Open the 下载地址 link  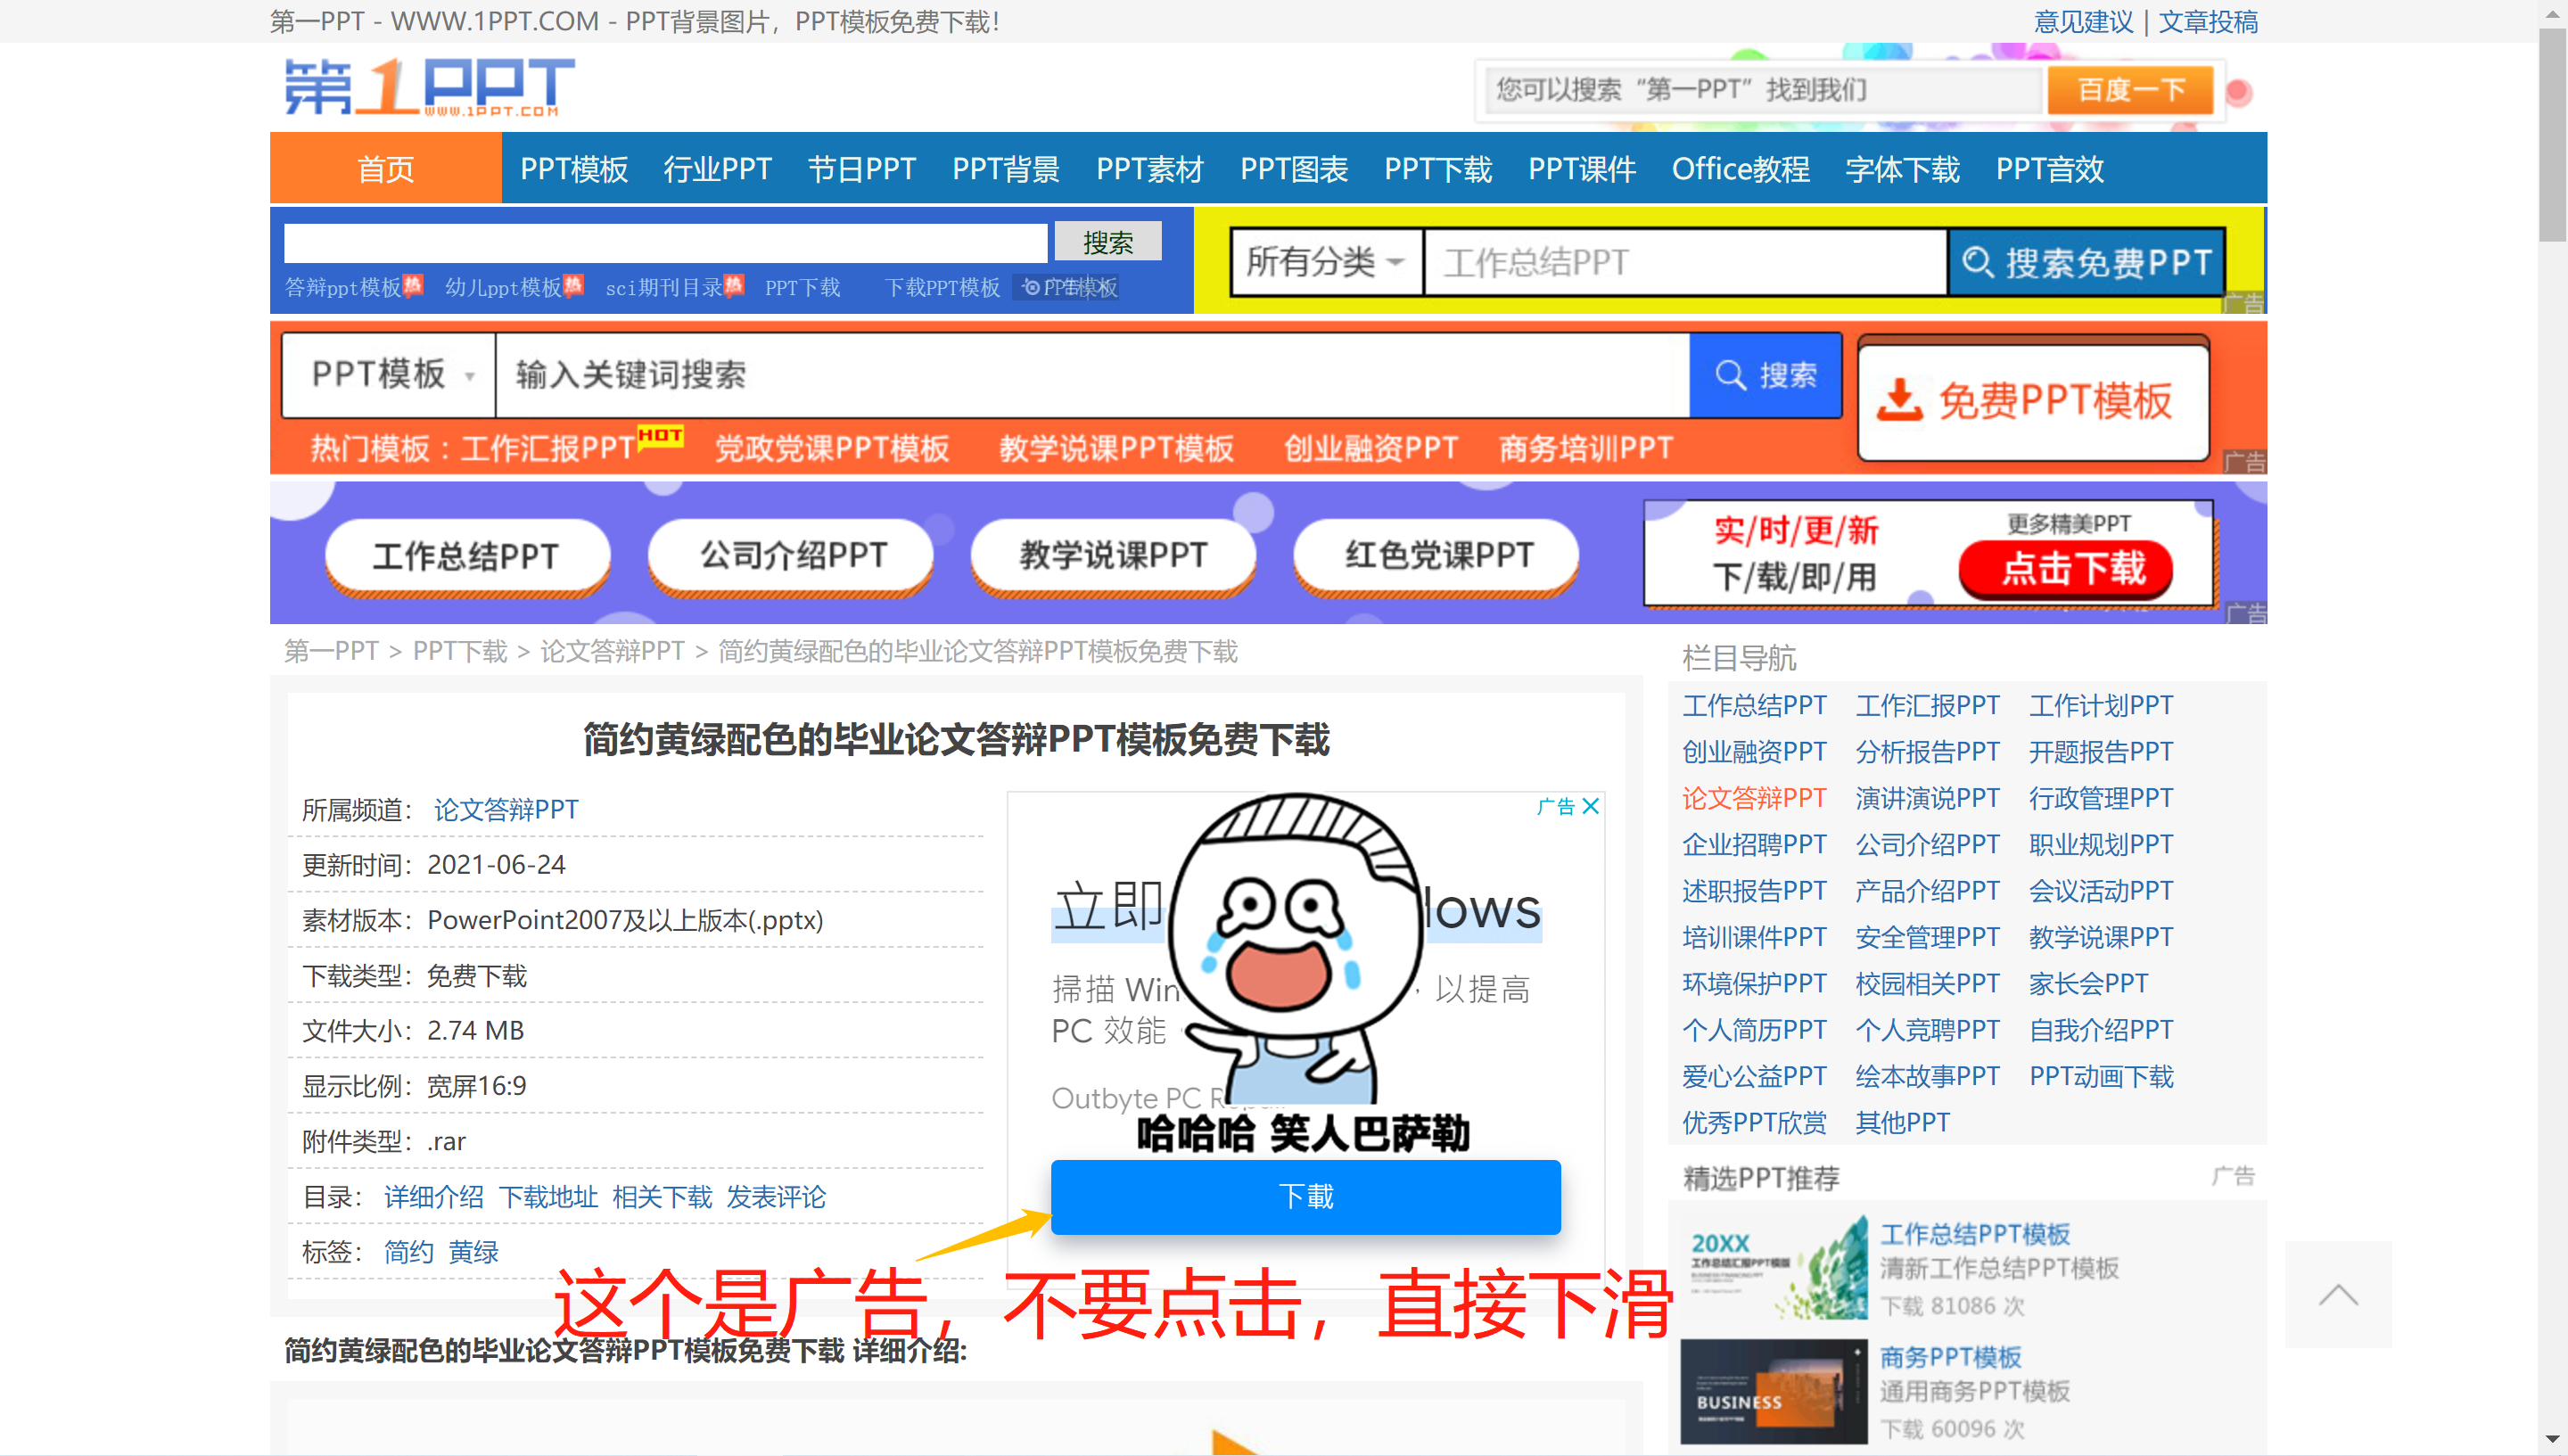coord(551,1197)
